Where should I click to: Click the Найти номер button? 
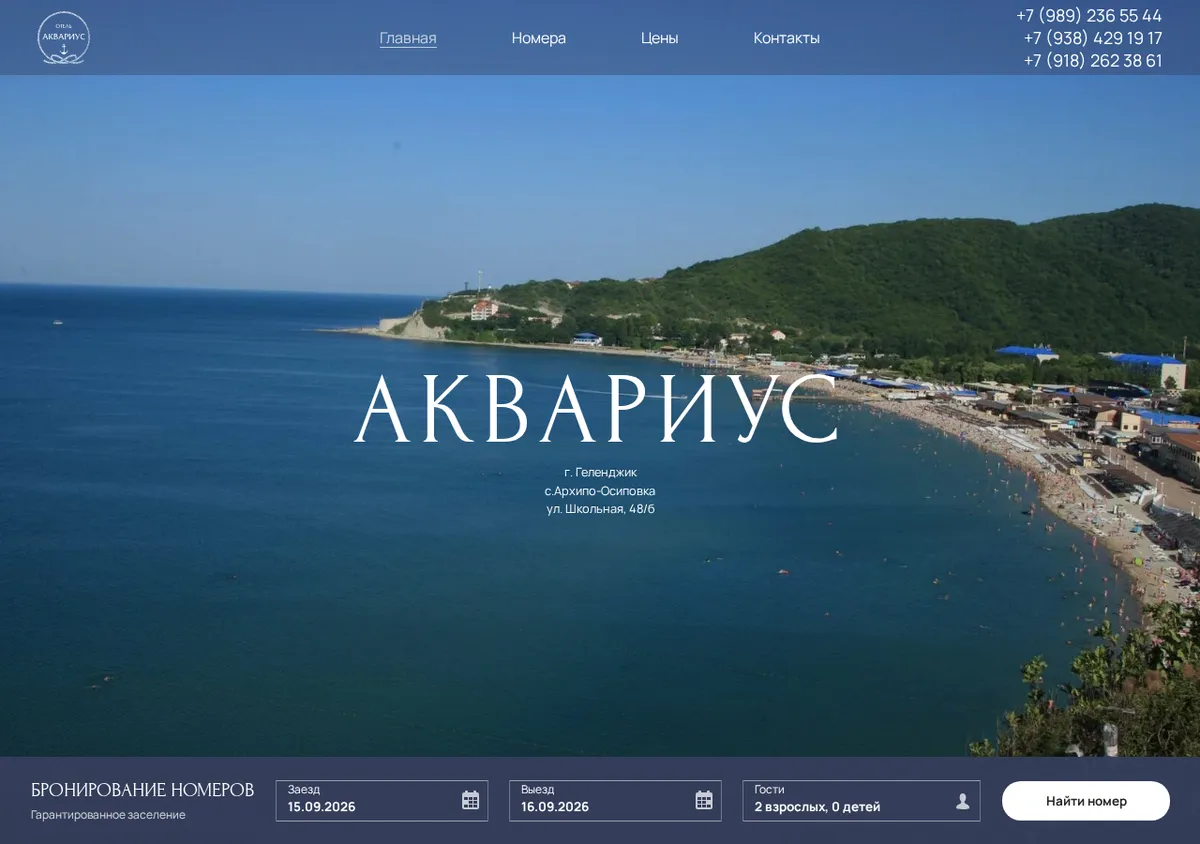pos(1086,801)
